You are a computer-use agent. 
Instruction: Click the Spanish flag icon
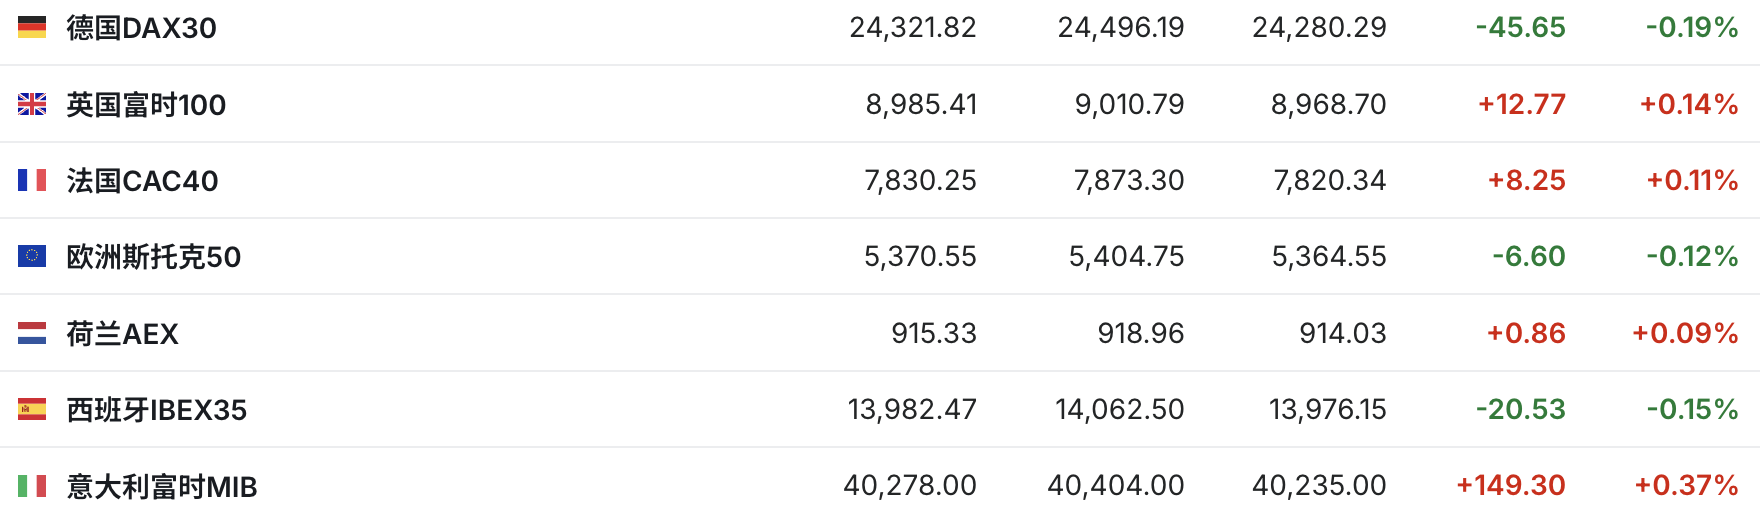point(32,409)
